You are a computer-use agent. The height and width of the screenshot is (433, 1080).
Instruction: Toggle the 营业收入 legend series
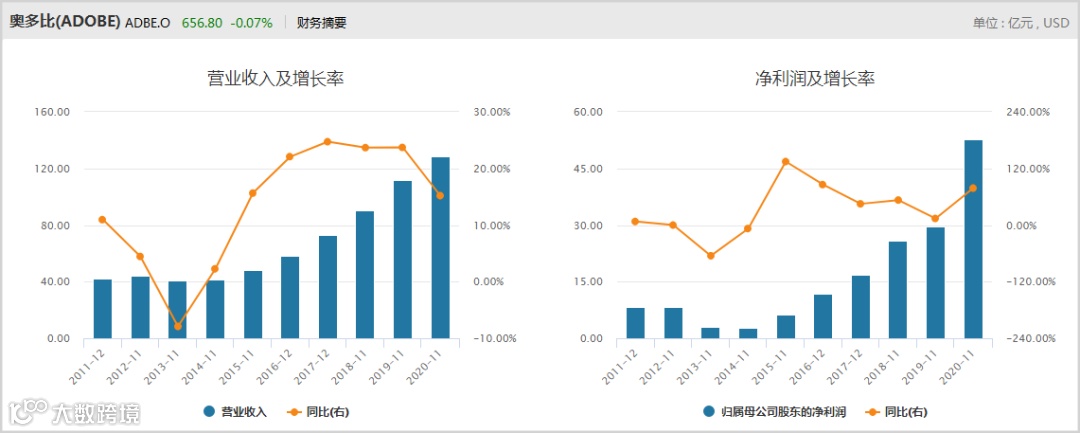pos(234,412)
